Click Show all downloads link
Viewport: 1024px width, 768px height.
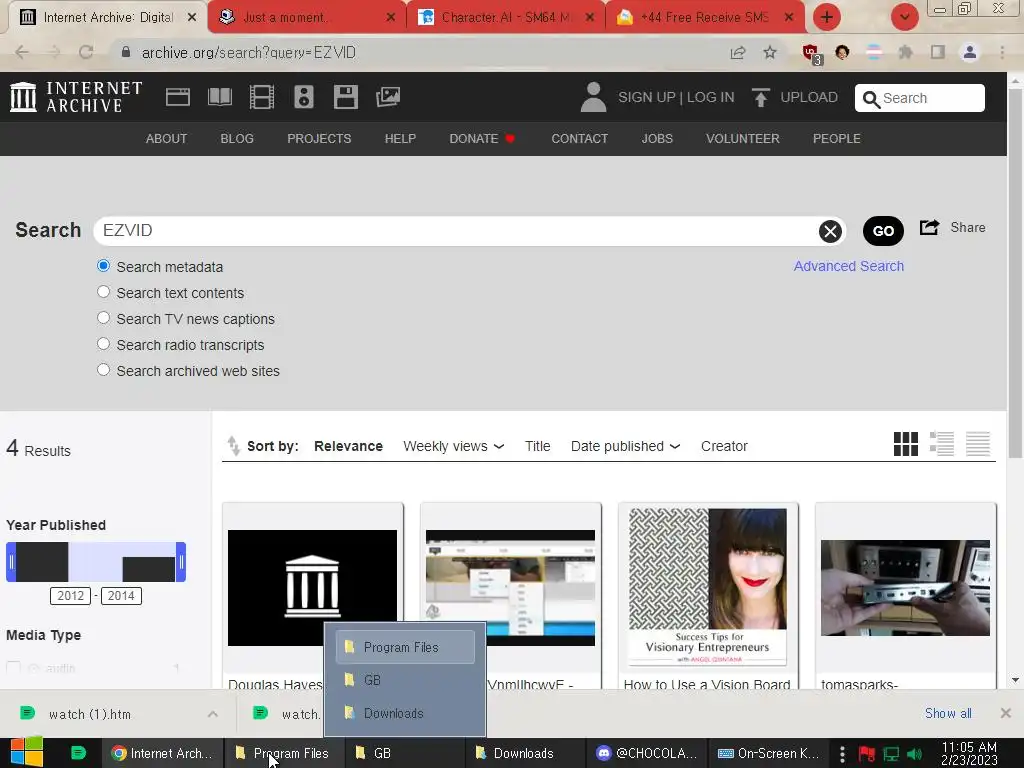948,713
